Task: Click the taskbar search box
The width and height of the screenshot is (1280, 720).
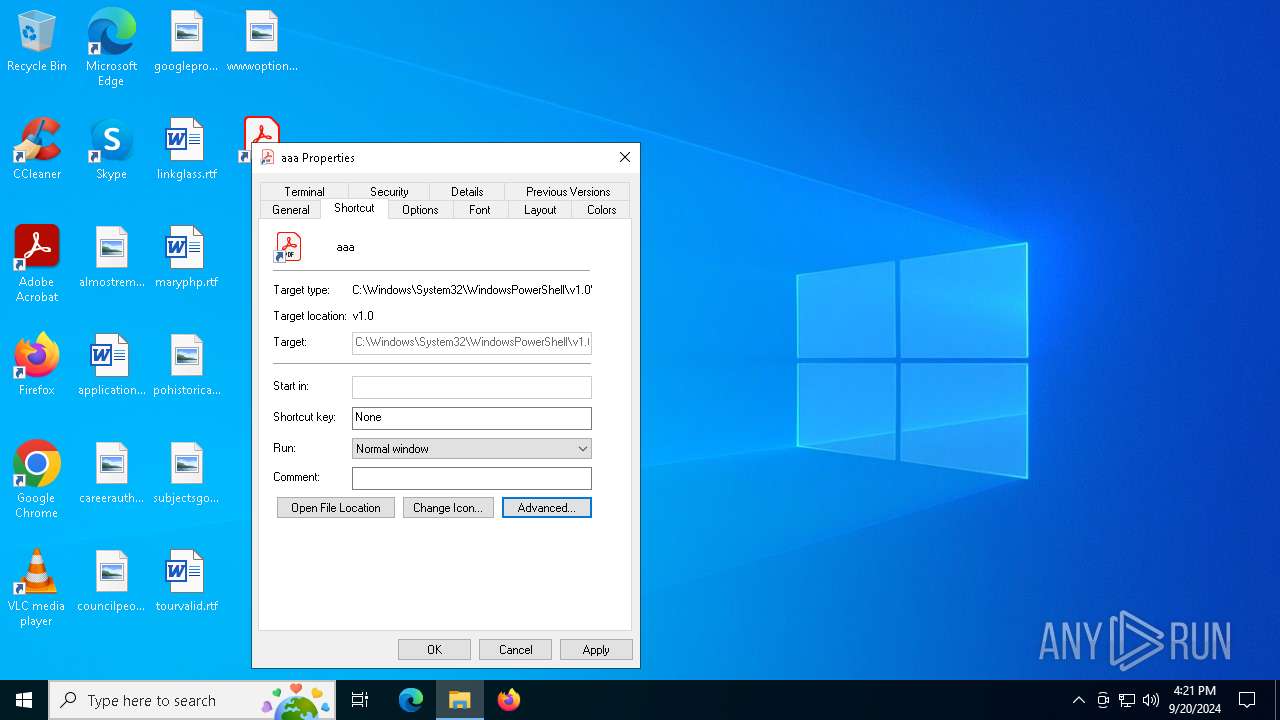Action: (x=192, y=700)
